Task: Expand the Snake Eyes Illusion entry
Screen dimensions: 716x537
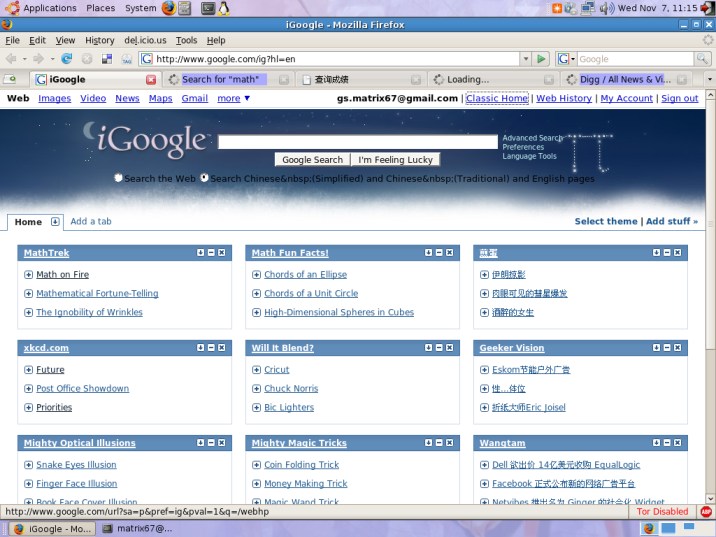Action: [28, 465]
